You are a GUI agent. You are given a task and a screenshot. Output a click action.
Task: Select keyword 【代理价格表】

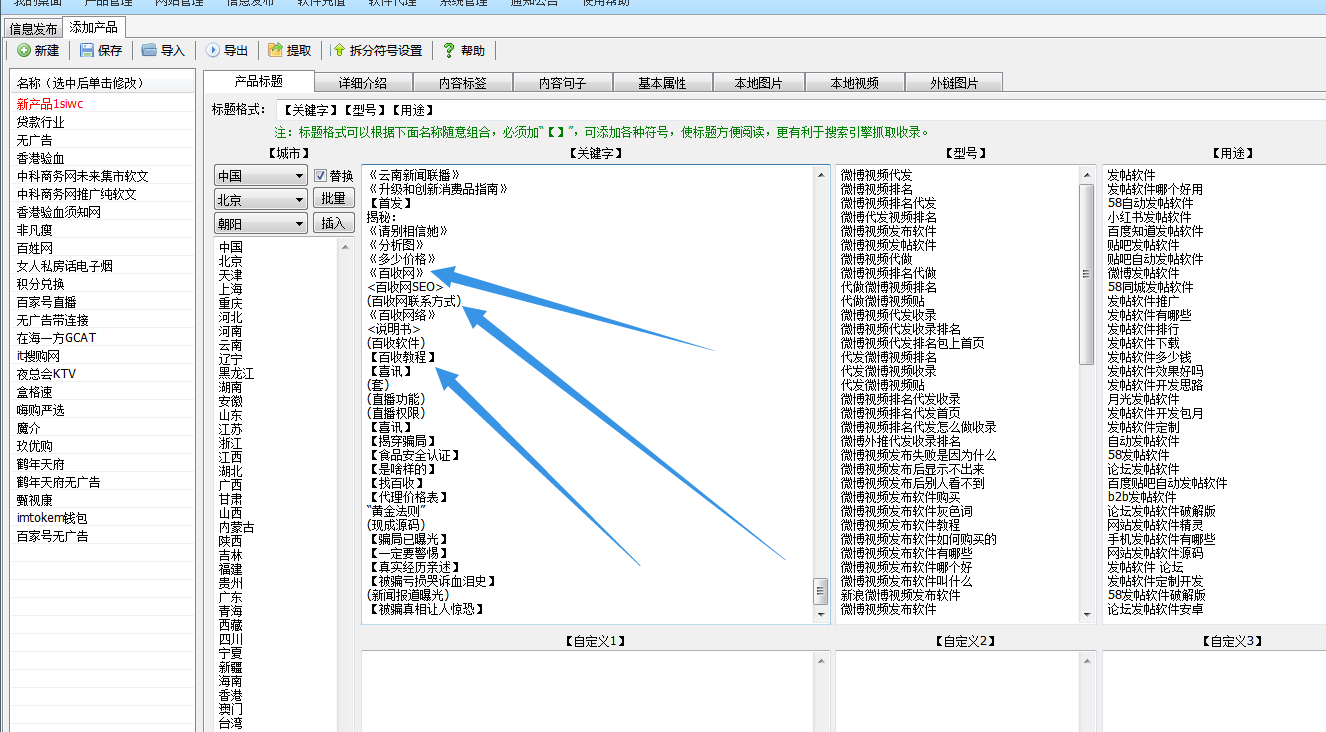[408, 497]
